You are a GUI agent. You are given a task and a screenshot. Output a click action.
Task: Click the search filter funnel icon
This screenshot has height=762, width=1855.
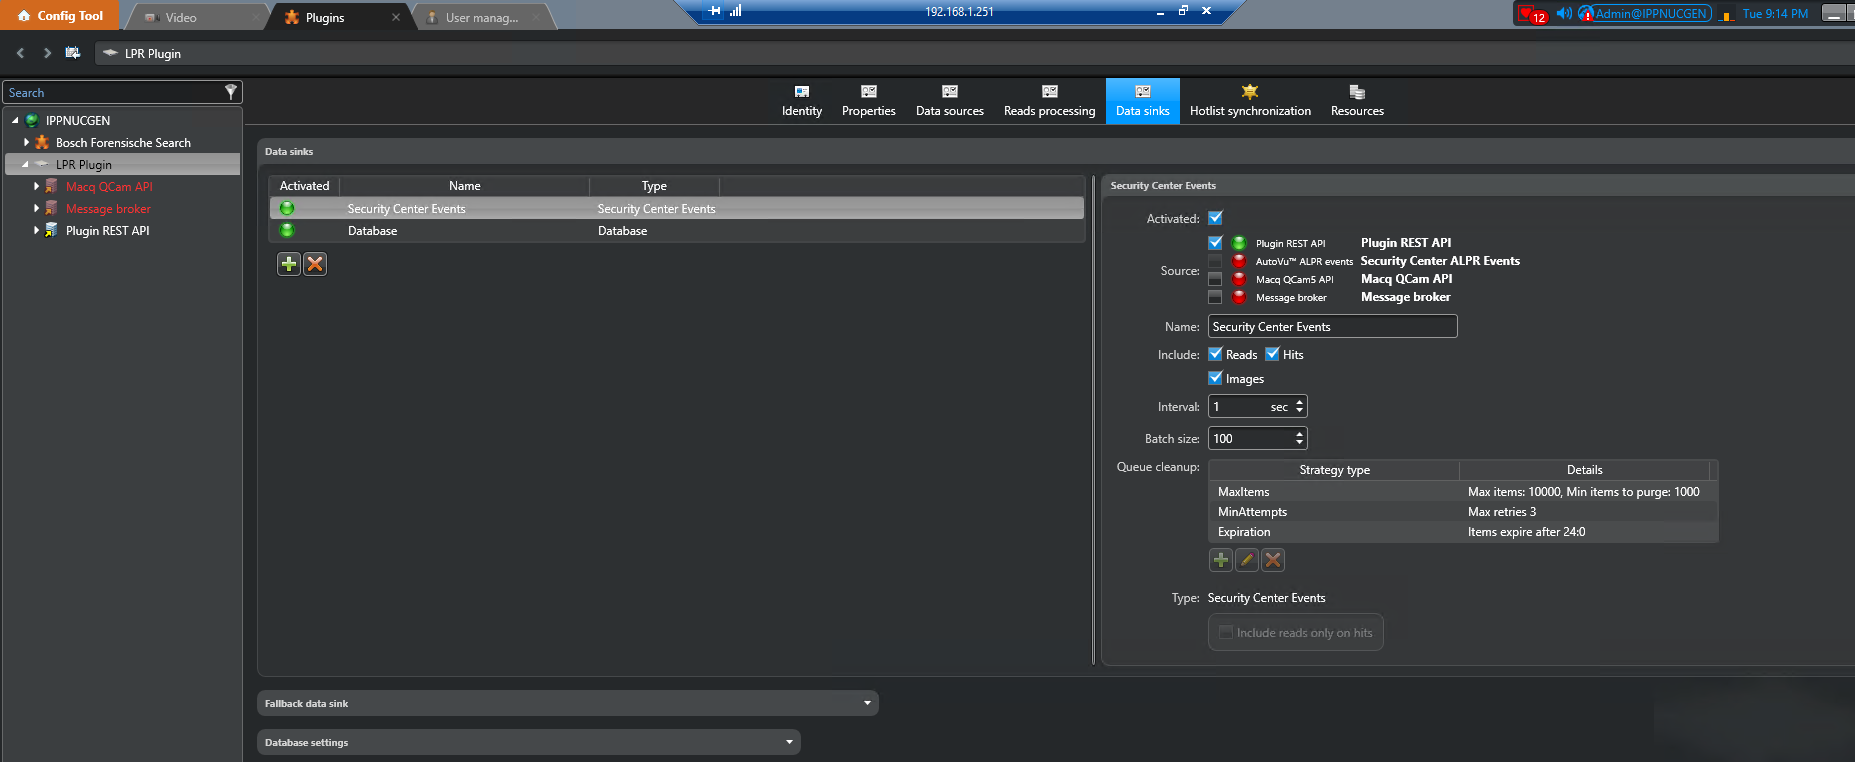coord(231,92)
